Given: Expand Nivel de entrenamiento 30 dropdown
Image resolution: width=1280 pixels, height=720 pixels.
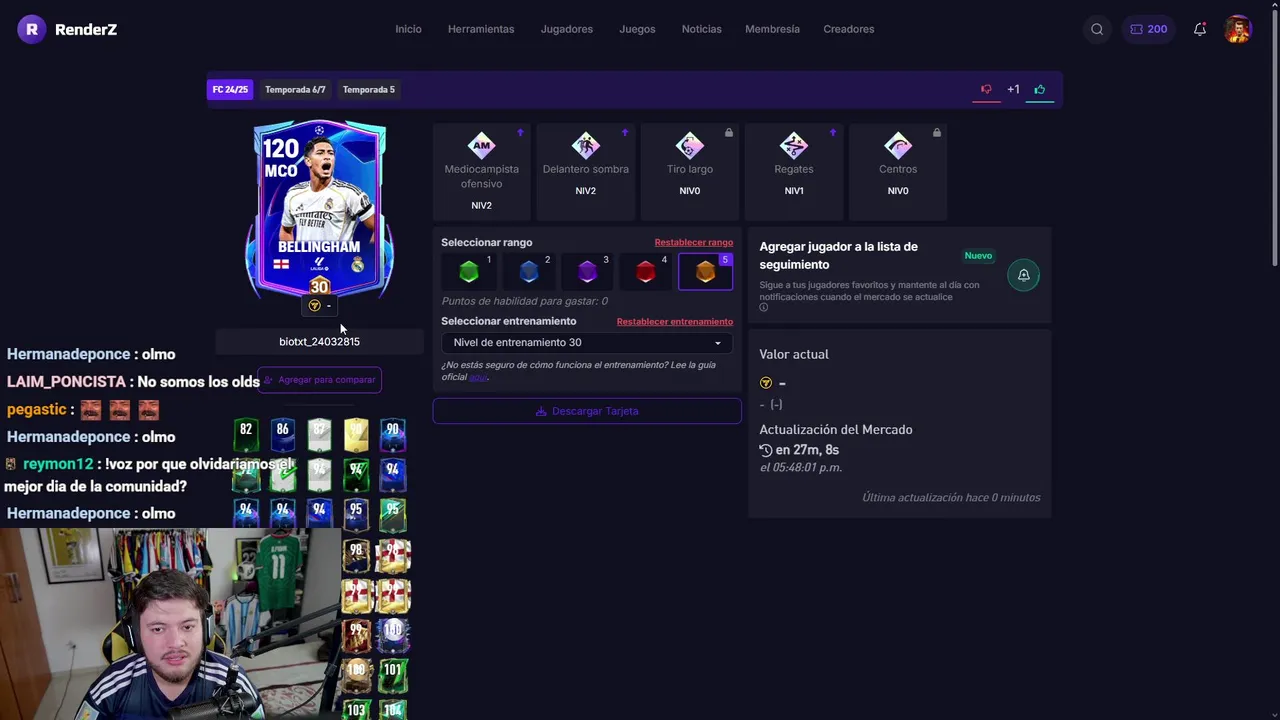Looking at the screenshot, I should point(587,342).
